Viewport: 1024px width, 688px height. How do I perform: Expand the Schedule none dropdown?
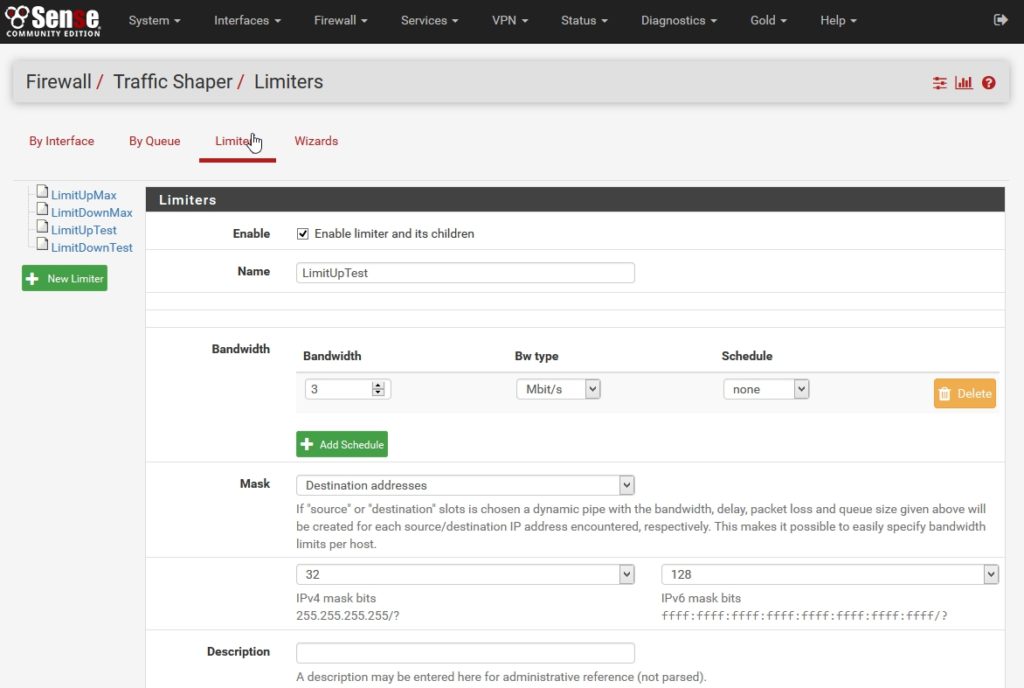pos(765,389)
